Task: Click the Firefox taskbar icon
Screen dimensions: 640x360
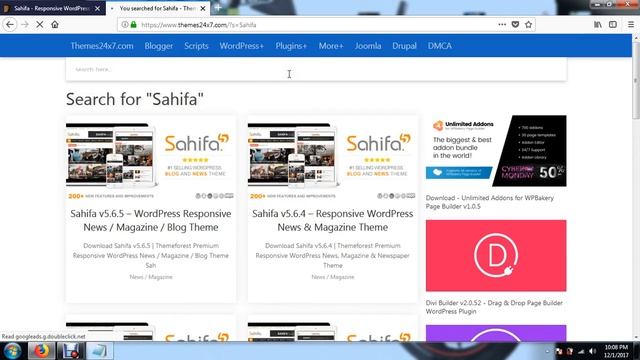Action: (x=41, y=351)
